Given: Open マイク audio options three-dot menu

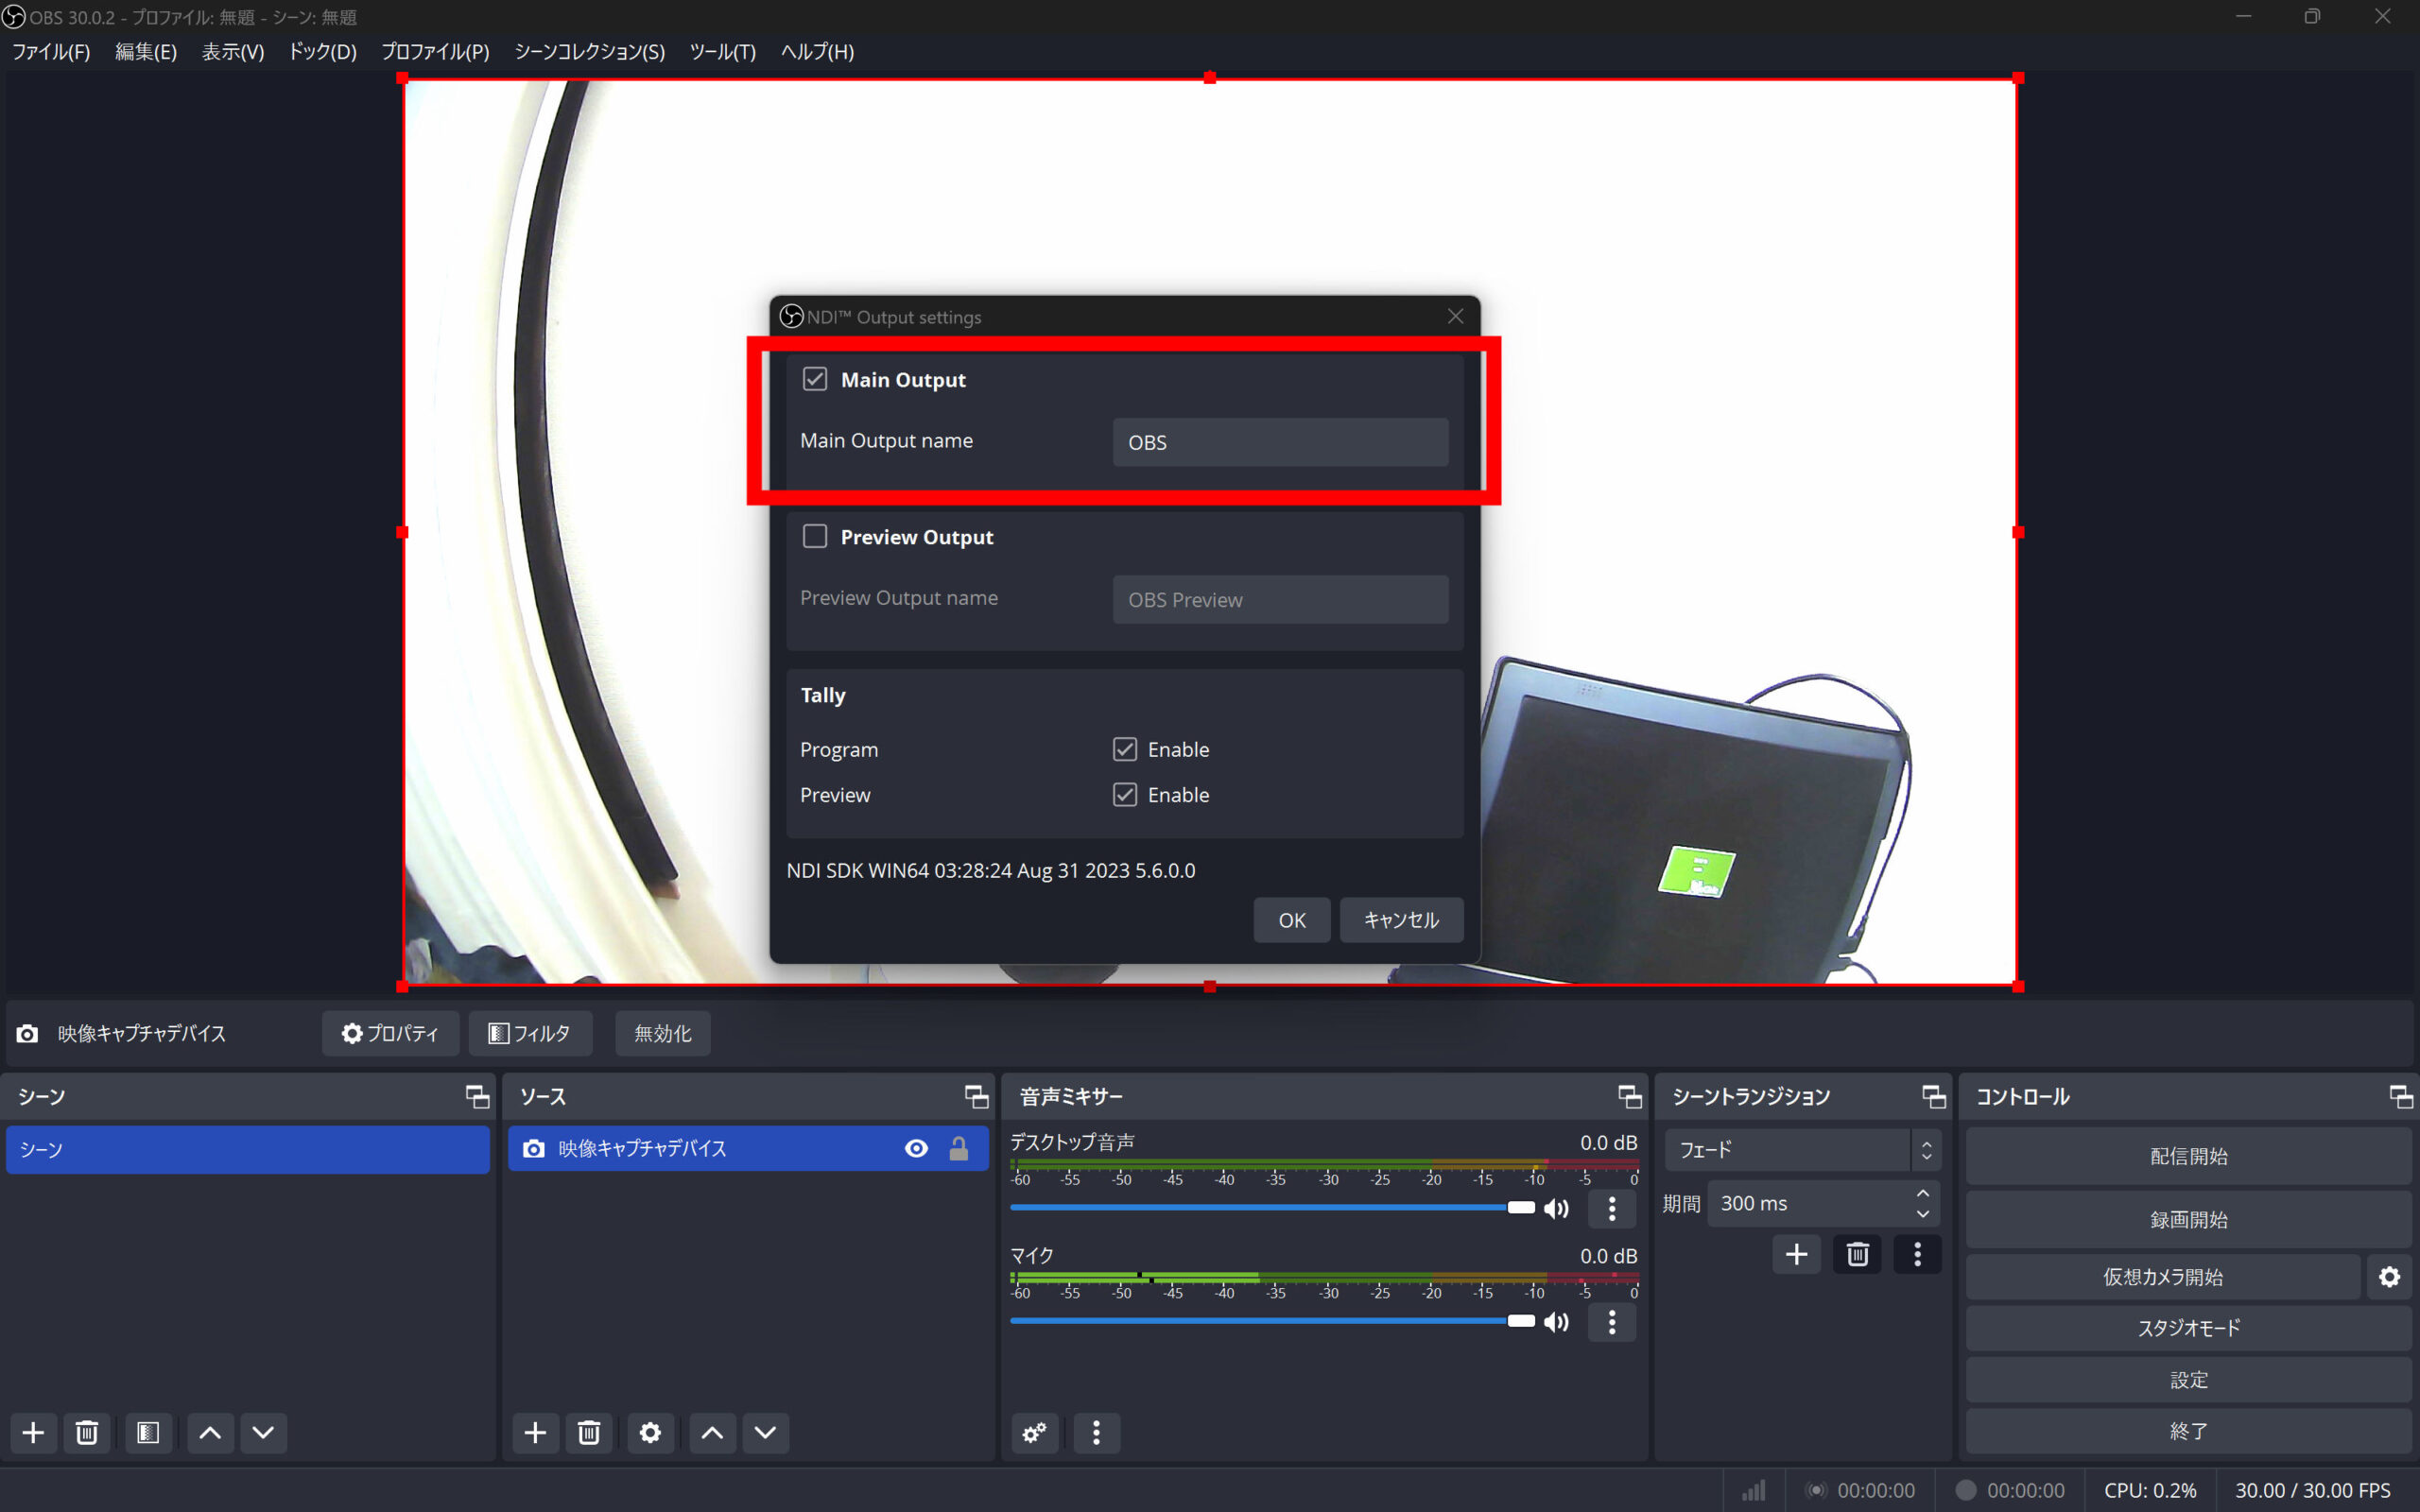Looking at the screenshot, I should (1612, 1322).
